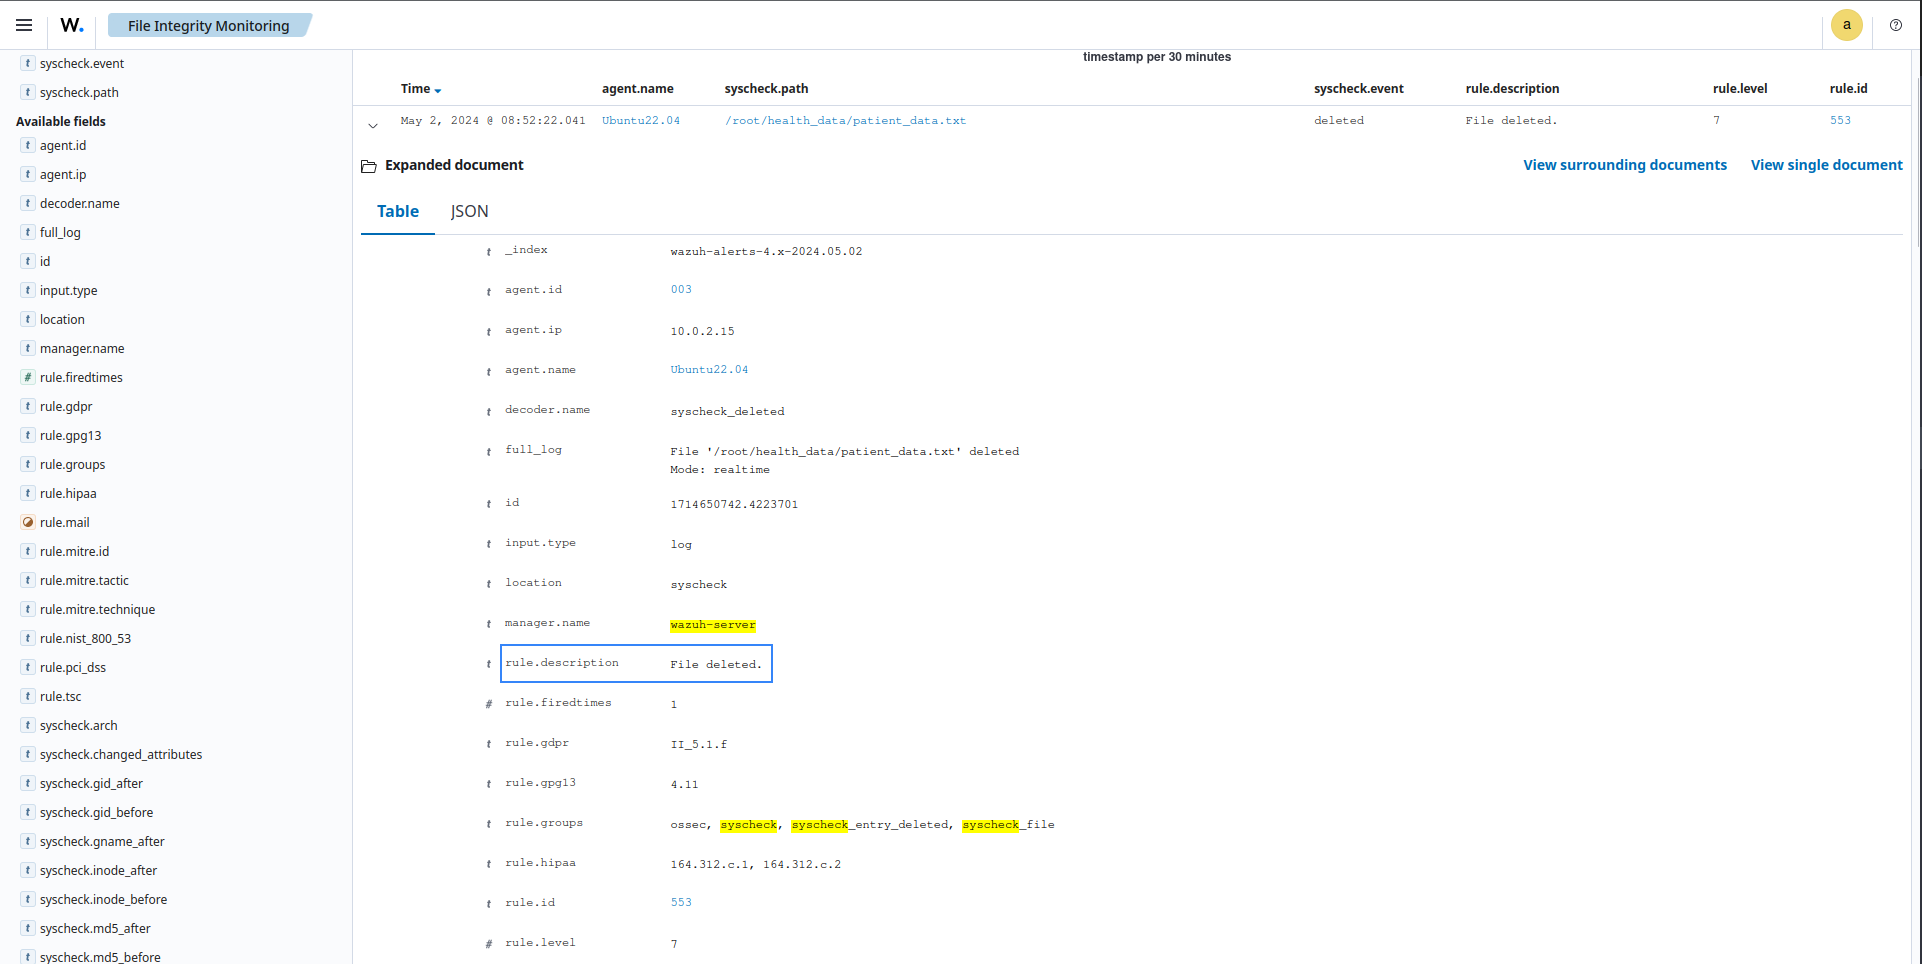Open View surrounding documents link

tap(1624, 165)
